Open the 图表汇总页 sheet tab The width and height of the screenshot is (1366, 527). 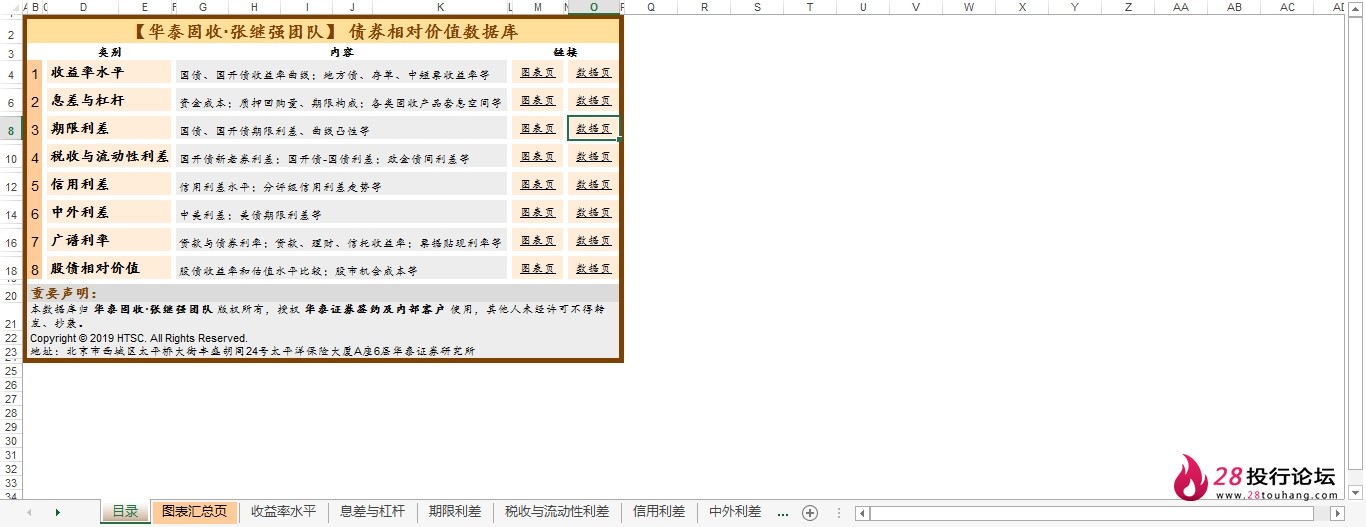pyautogui.click(x=195, y=512)
